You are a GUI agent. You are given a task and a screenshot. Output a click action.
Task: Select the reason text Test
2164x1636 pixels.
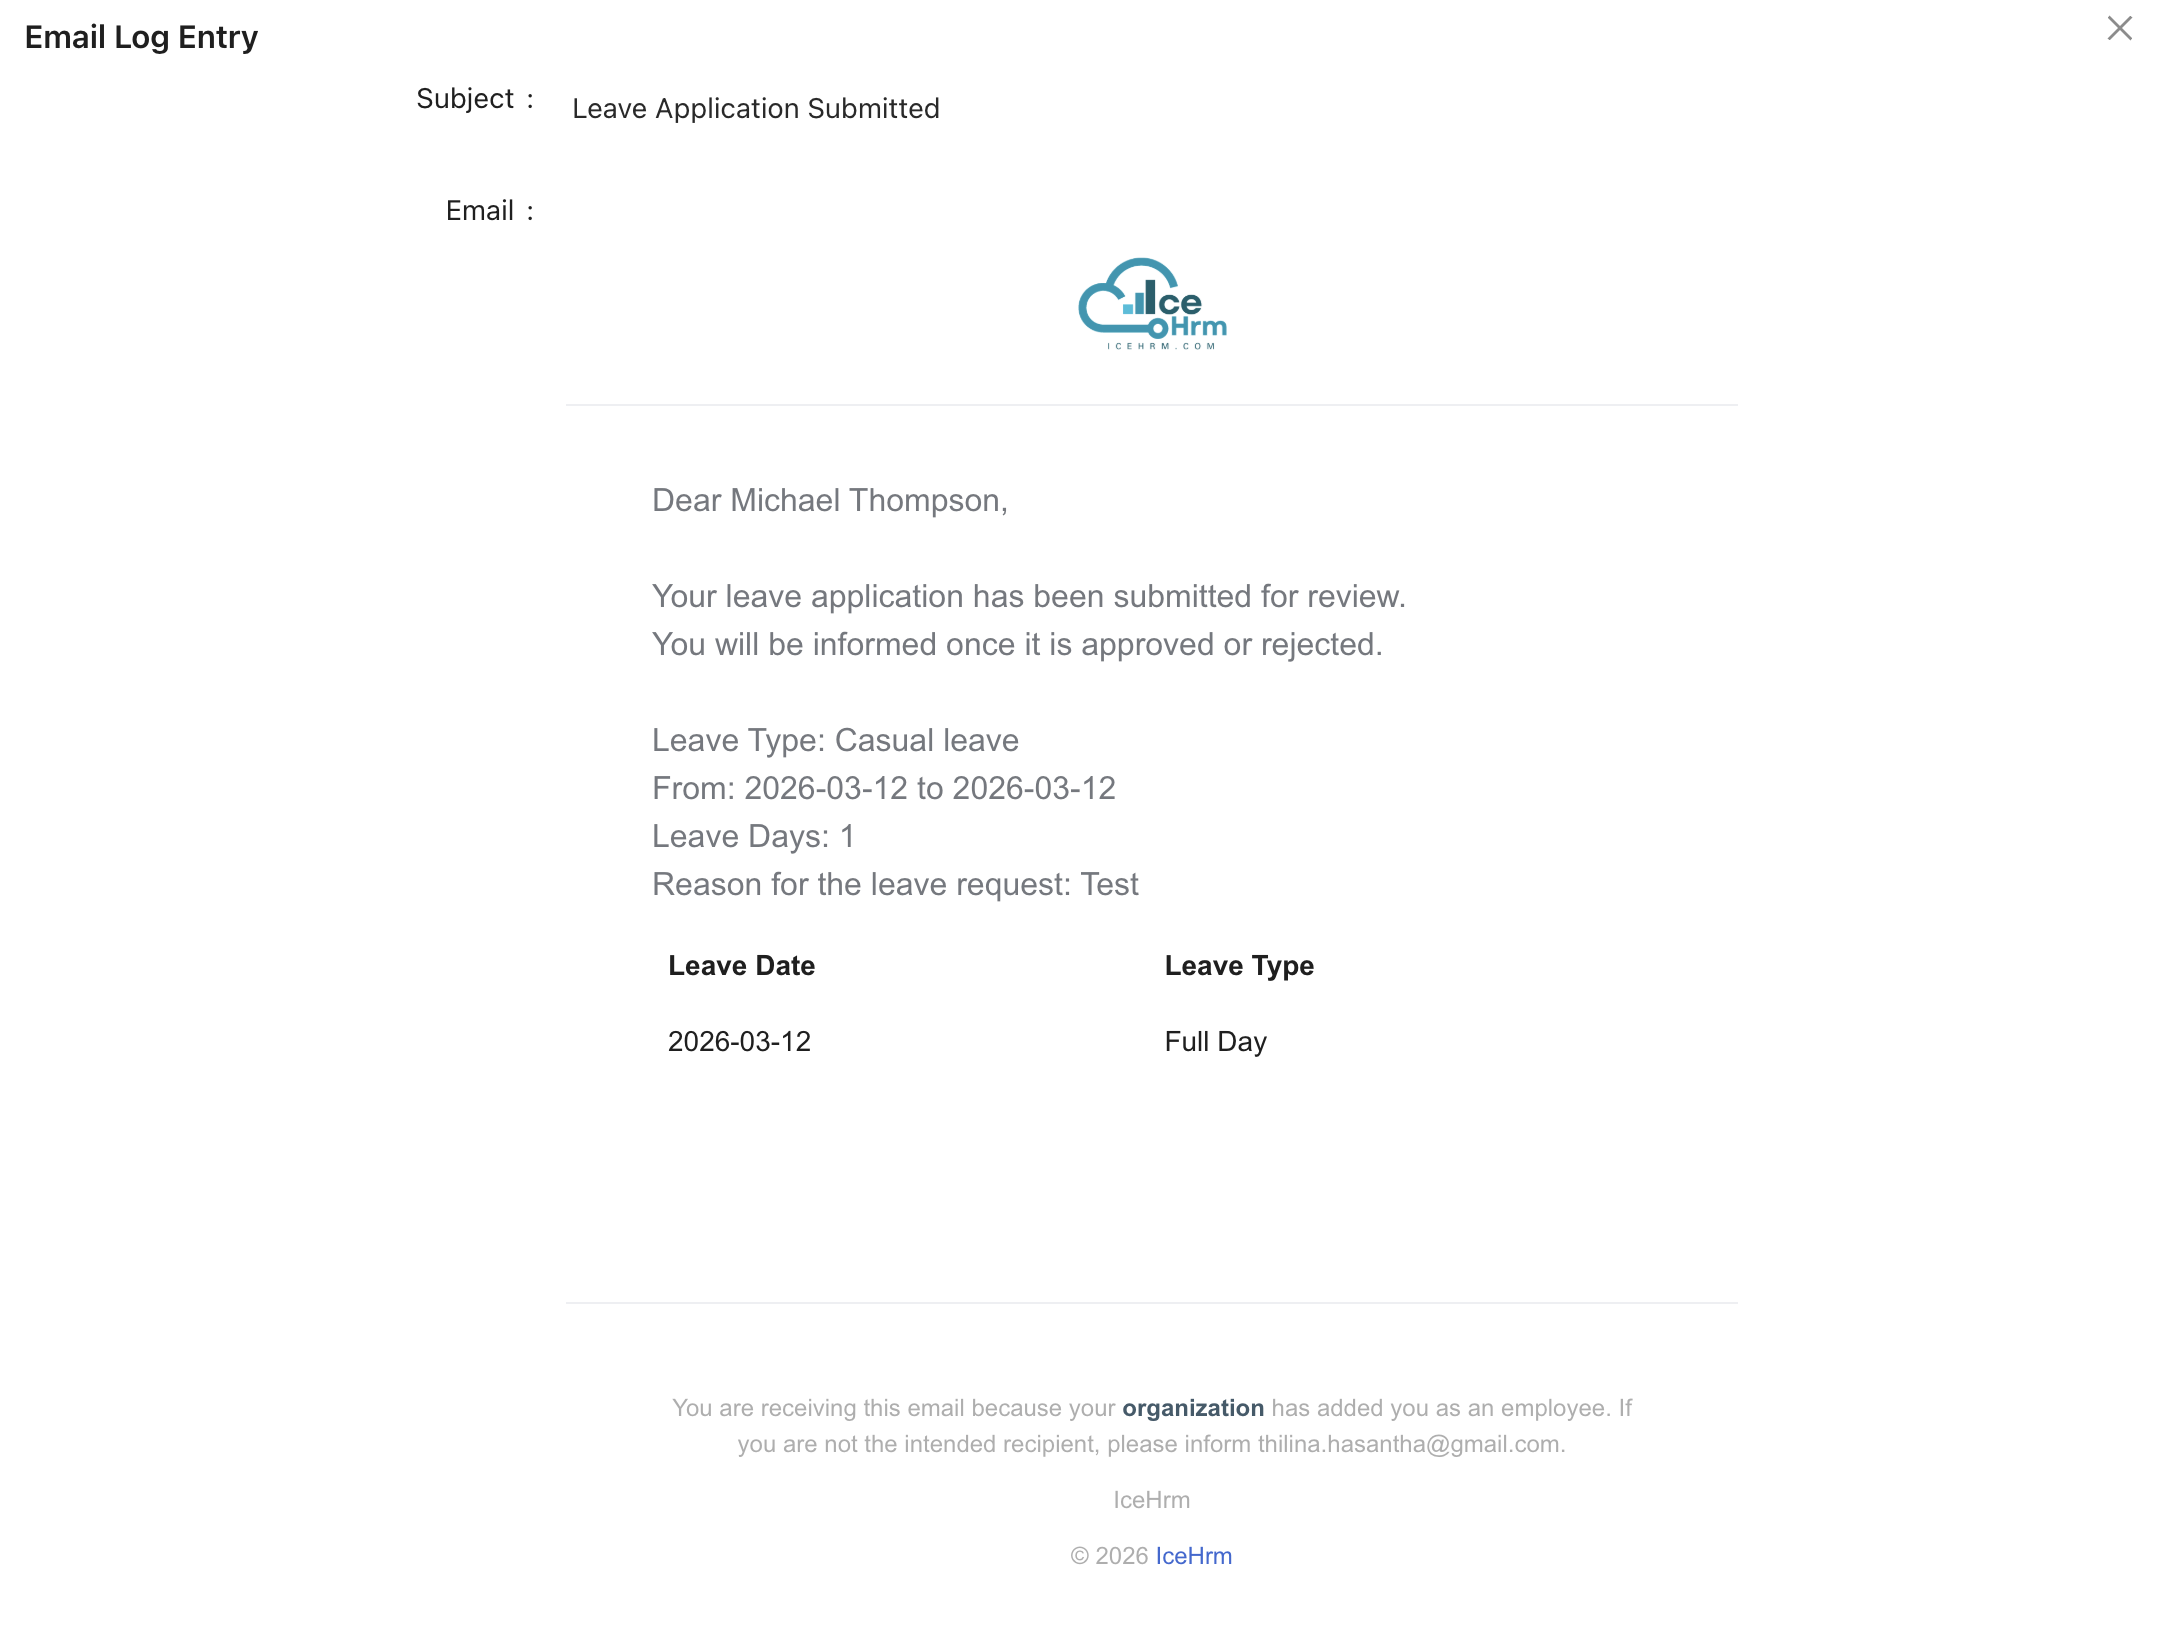(1110, 884)
